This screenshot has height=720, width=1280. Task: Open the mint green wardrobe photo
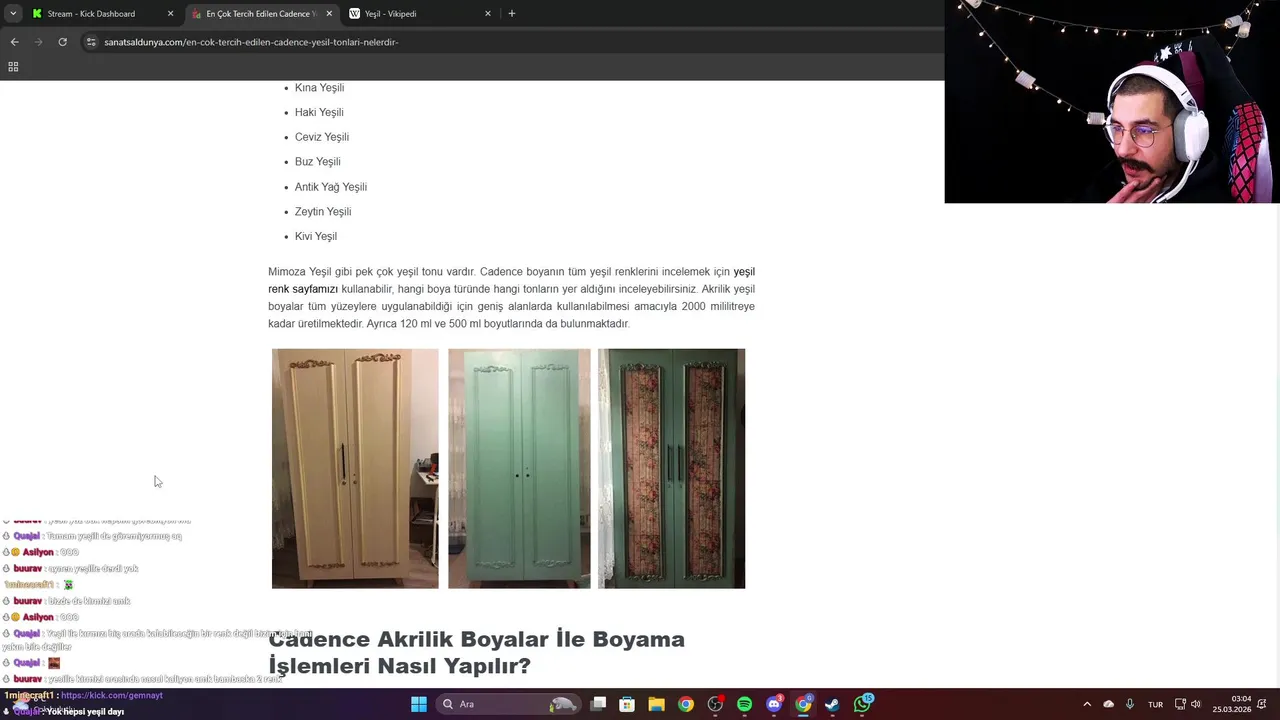click(x=519, y=468)
